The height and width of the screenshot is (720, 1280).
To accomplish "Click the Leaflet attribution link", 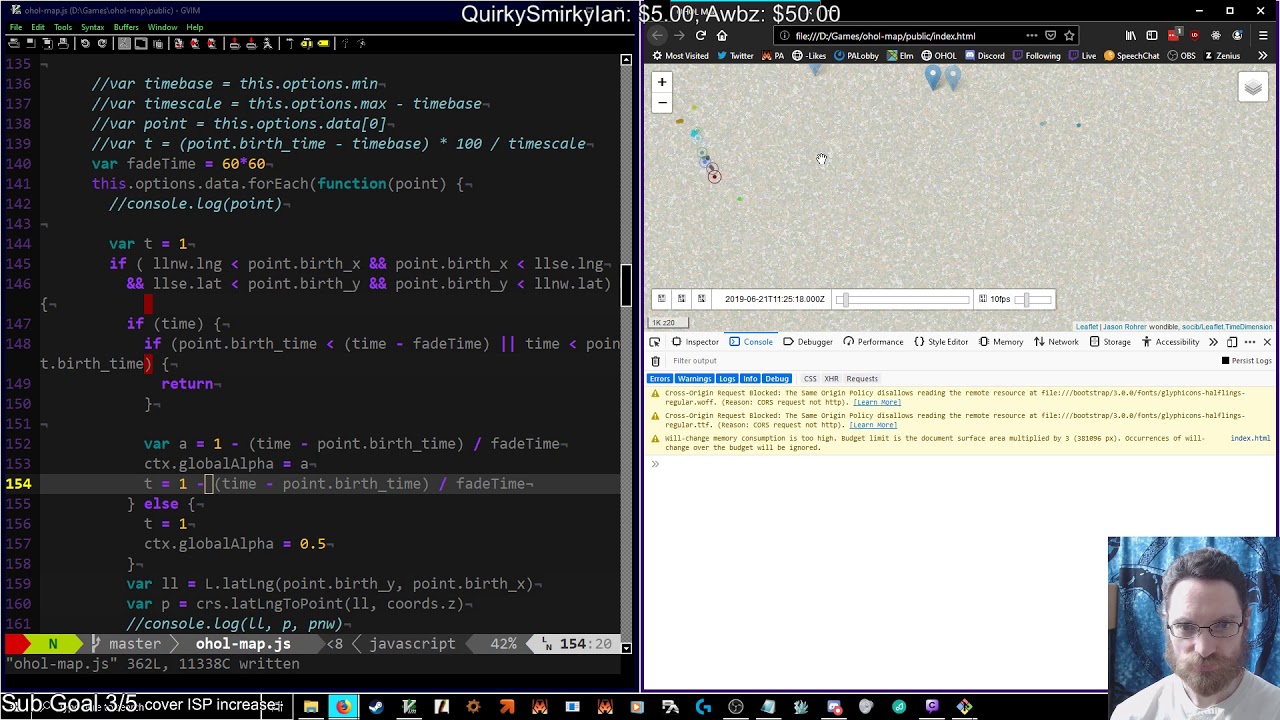I will (x=1086, y=326).
